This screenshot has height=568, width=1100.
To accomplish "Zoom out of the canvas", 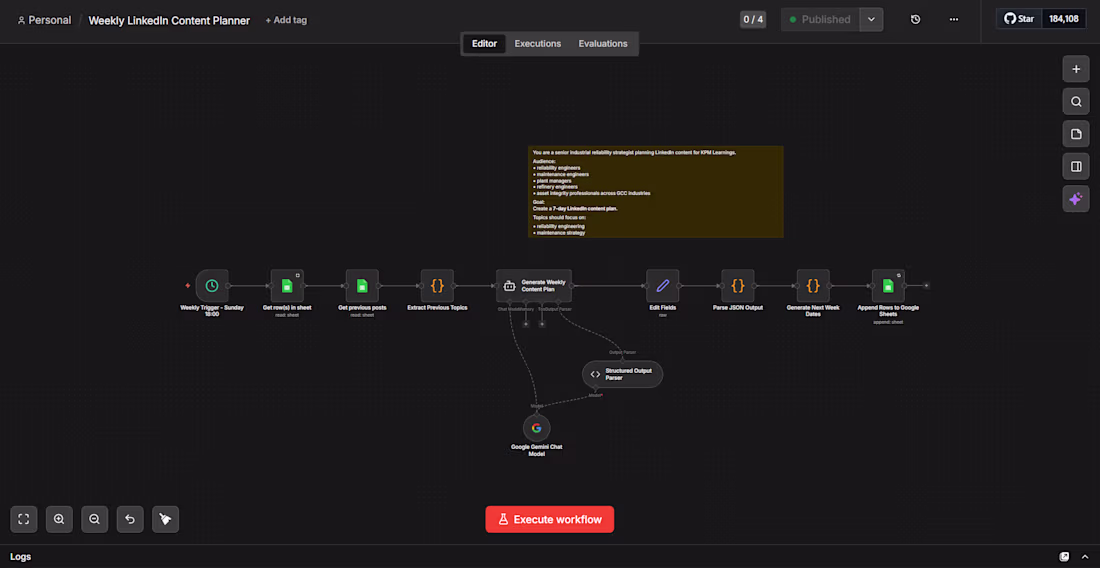I will [94, 519].
